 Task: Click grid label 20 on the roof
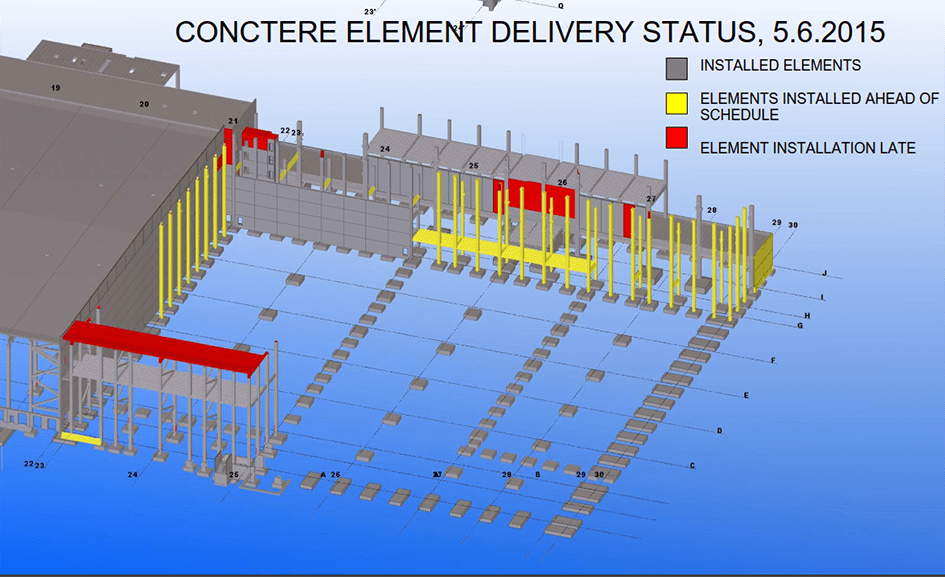144,104
